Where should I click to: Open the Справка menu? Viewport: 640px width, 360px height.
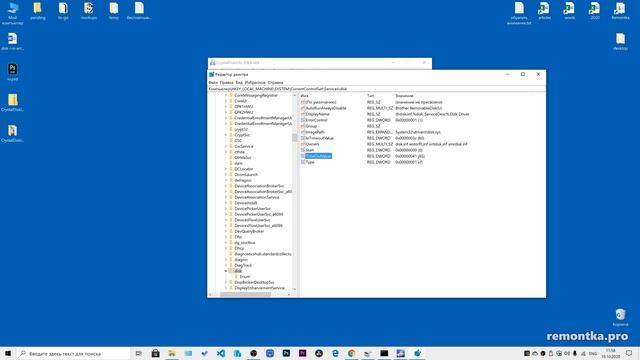[x=276, y=82]
